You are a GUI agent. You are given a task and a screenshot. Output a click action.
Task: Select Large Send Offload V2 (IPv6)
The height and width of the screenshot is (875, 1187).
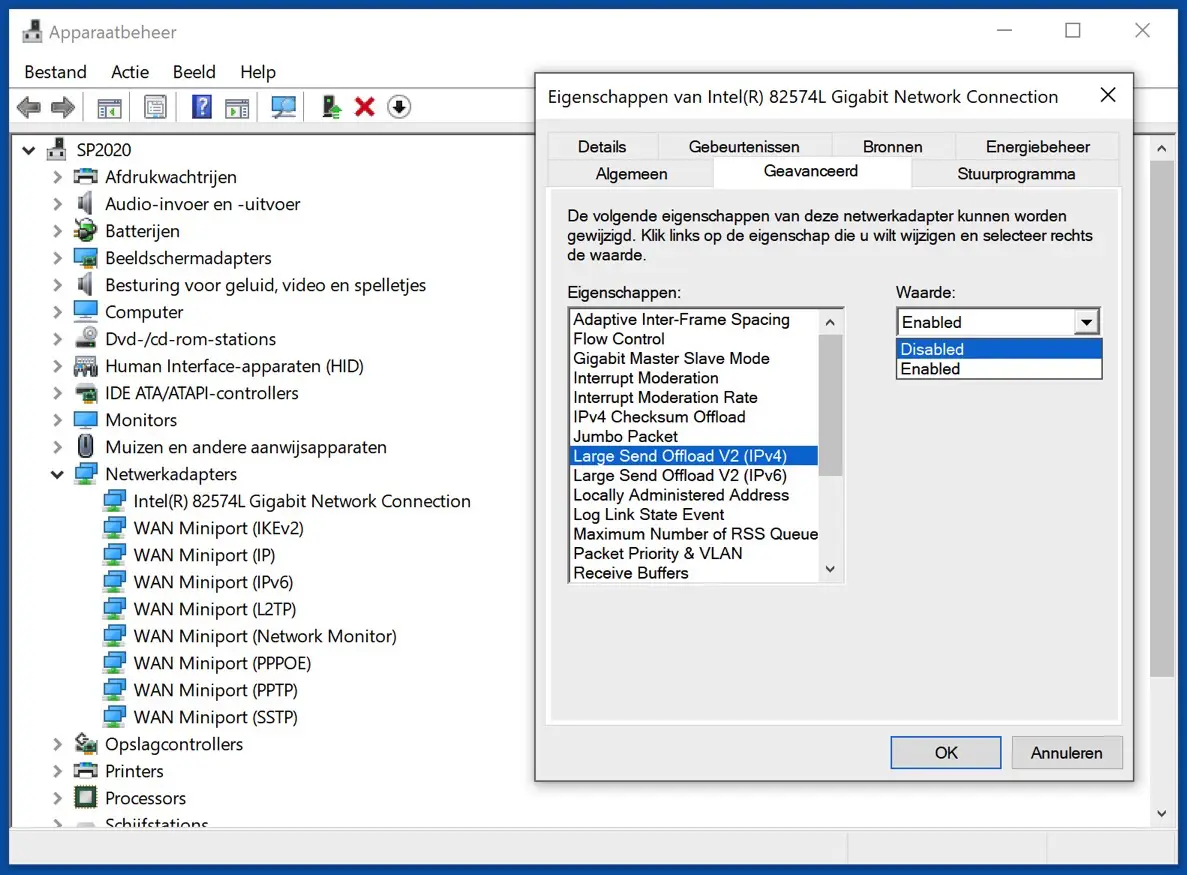pyautogui.click(x=693, y=475)
